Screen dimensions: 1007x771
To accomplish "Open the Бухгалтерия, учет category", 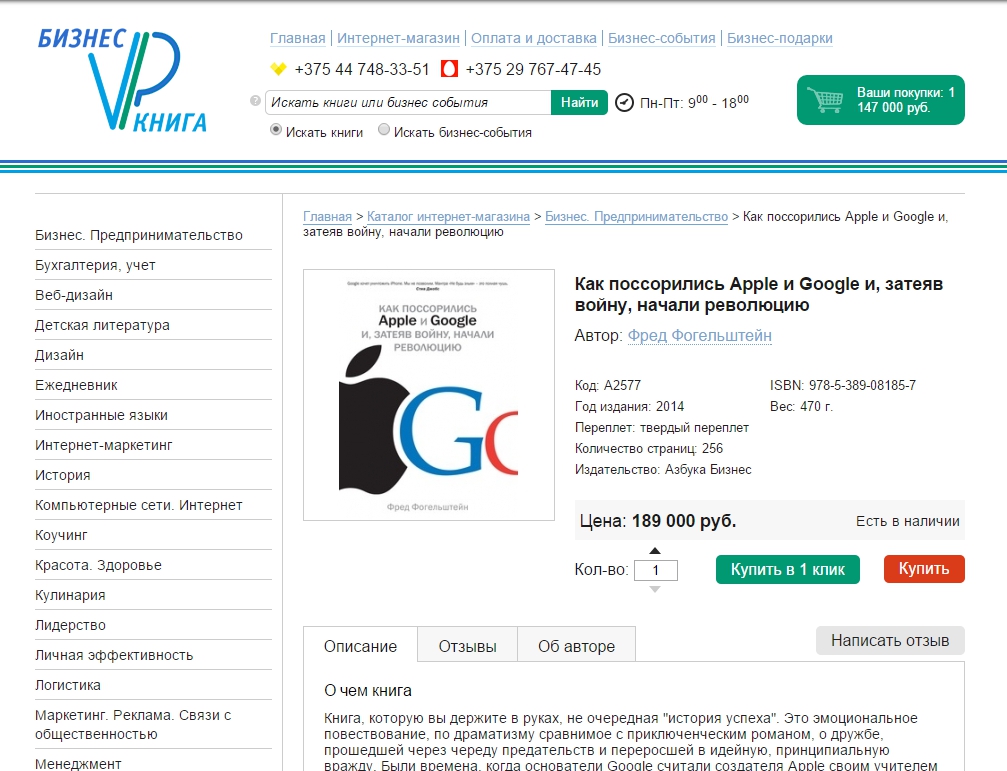I will coord(95,265).
